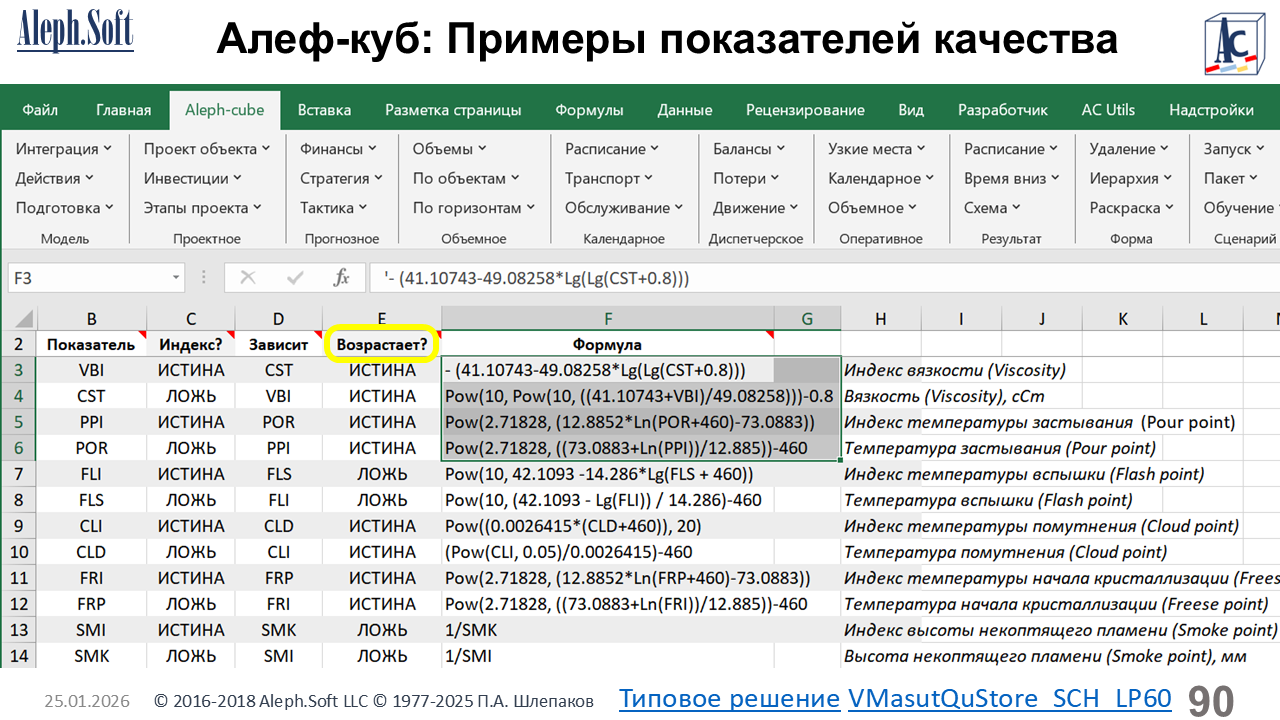Click the highlighted Возрастает? header cell
1280x720 pixels.
tap(382, 345)
